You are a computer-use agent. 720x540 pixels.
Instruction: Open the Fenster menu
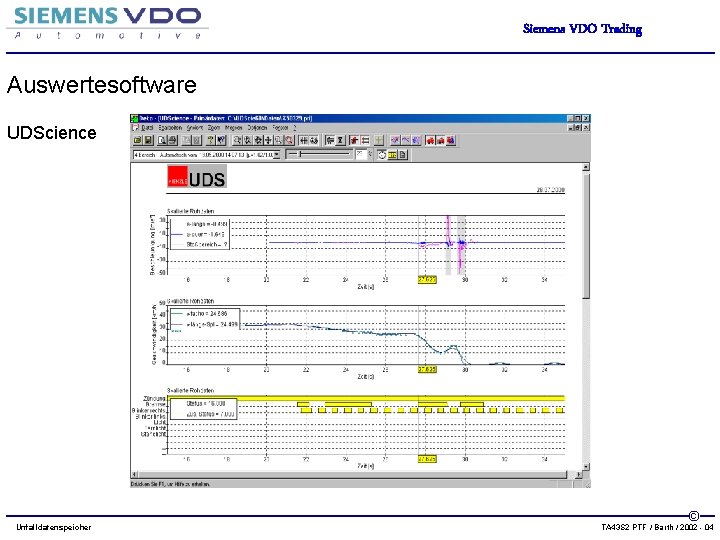tap(281, 128)
